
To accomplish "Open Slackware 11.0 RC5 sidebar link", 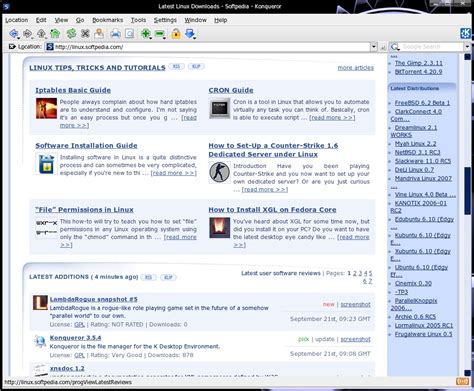I will pos(423,161).
